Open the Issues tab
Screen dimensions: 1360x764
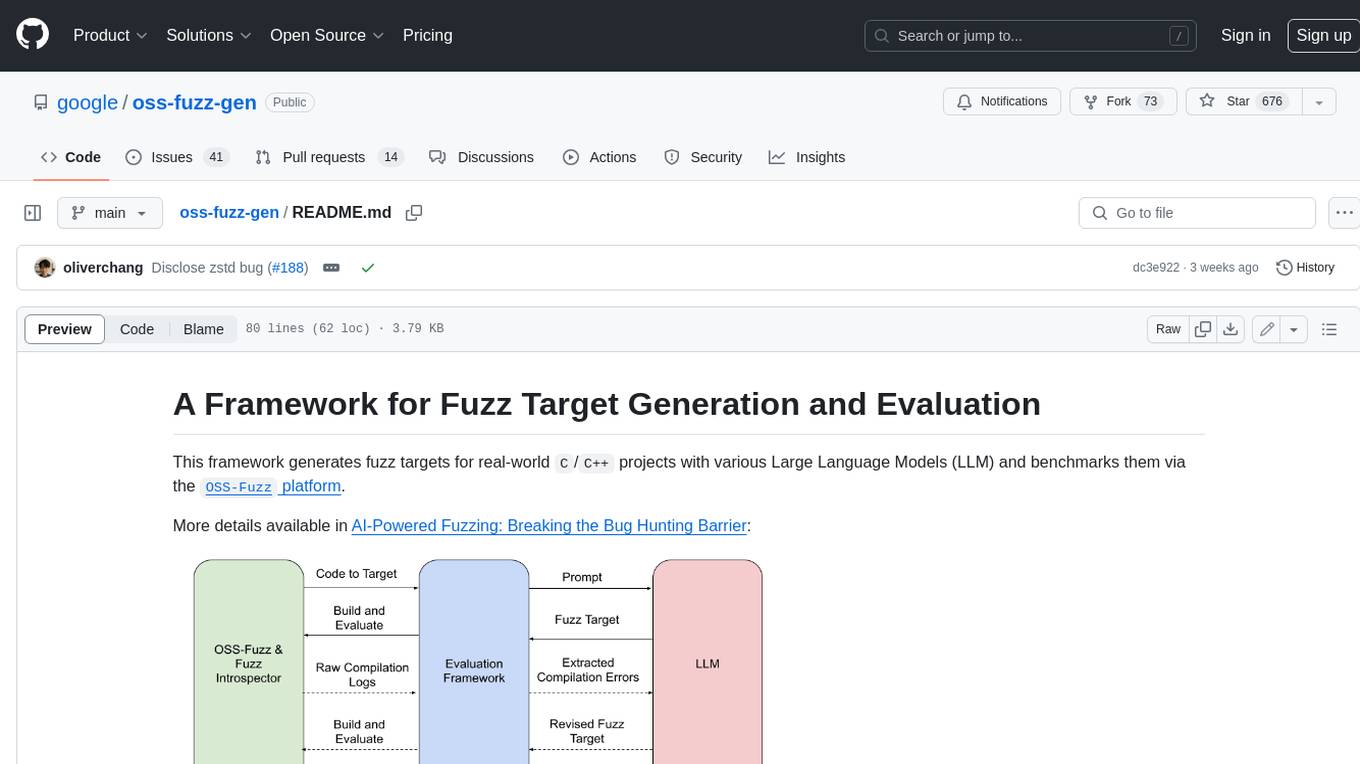pyautogui.click(x=177, y=157)
